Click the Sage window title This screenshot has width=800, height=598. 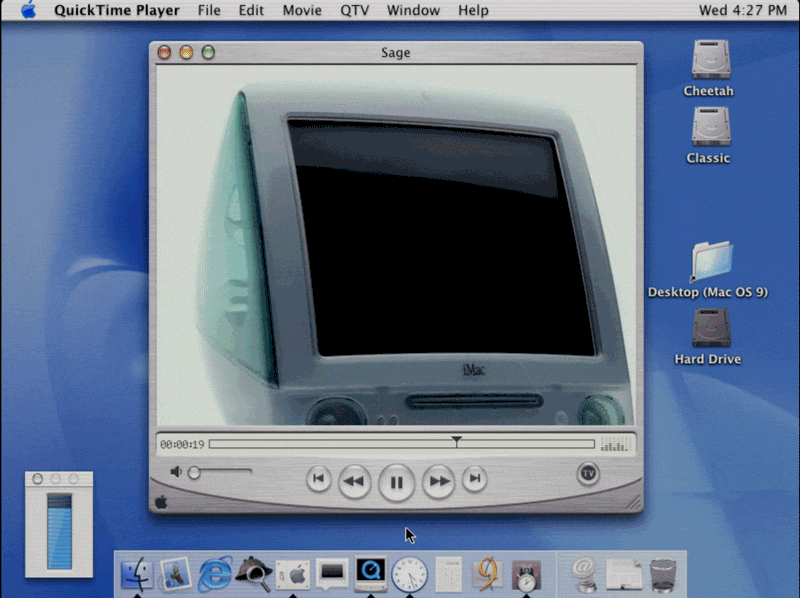click(396, 53)
